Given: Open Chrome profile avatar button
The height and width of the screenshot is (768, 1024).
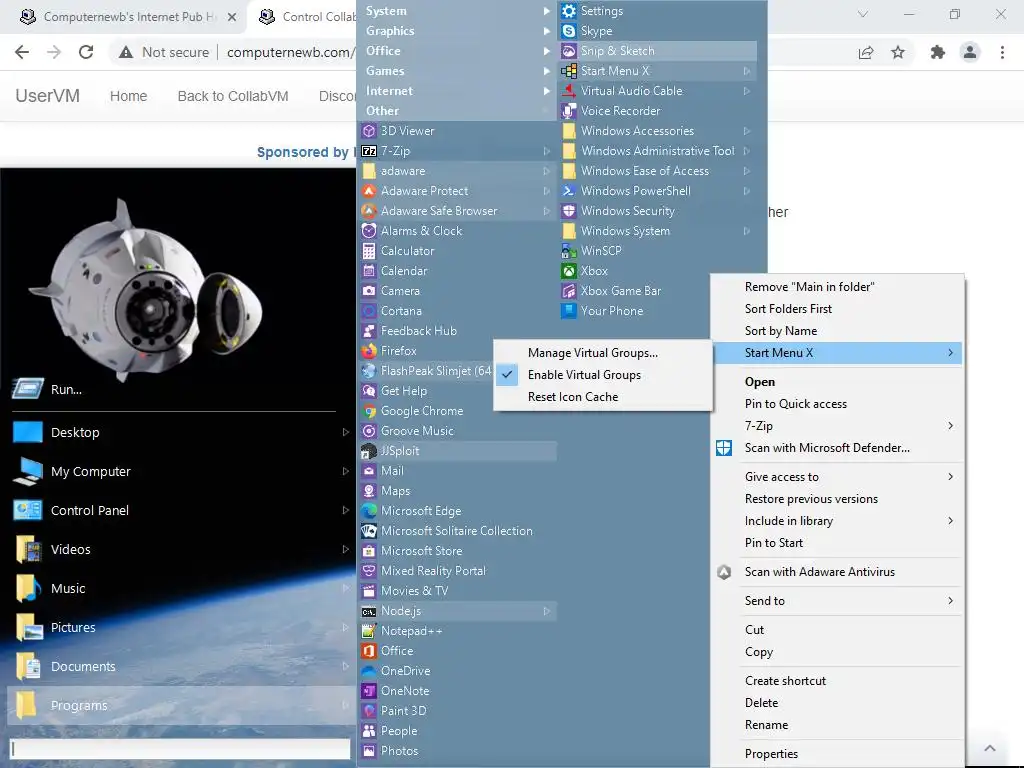Looking at the screenshot, I should [970, 52].
